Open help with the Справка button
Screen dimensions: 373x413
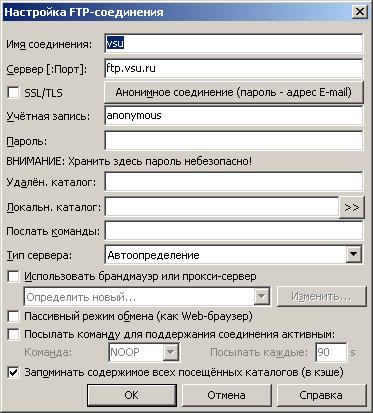click(321, 395)
